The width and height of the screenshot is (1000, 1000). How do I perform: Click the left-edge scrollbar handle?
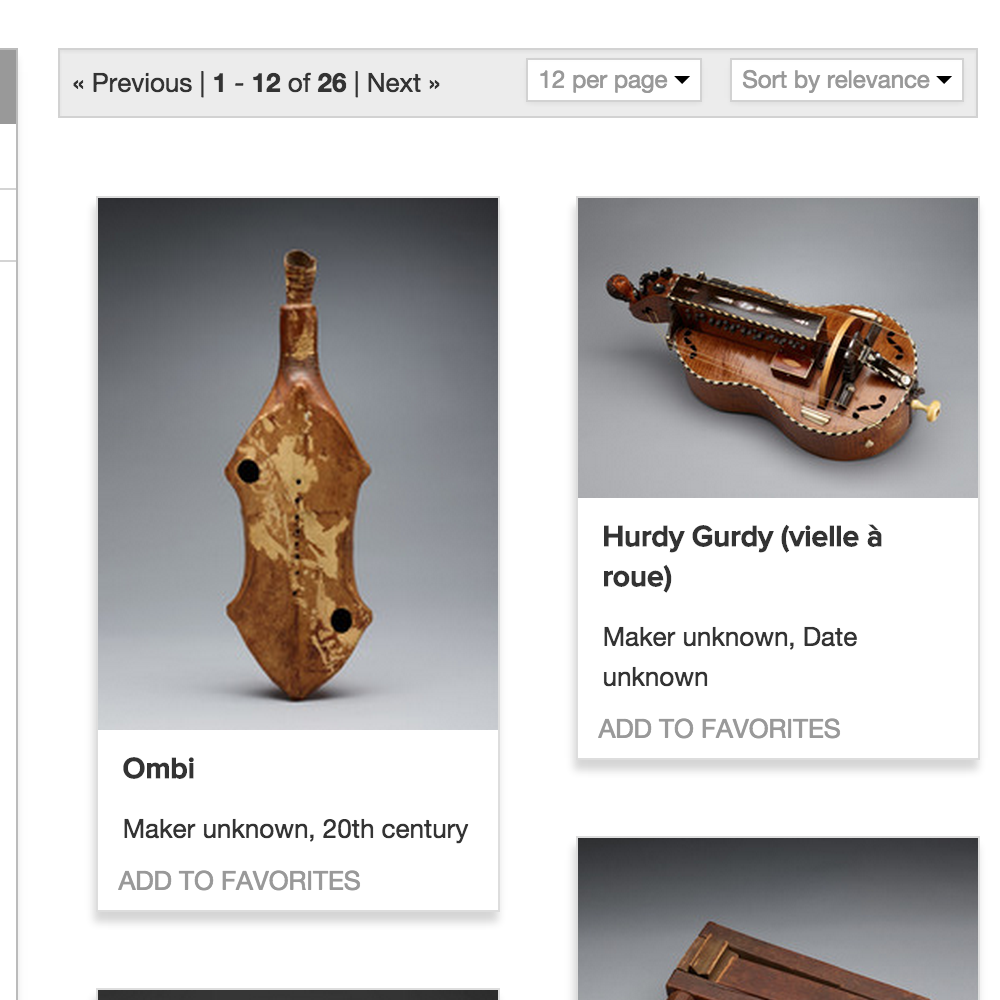click(x=8, y=86)
